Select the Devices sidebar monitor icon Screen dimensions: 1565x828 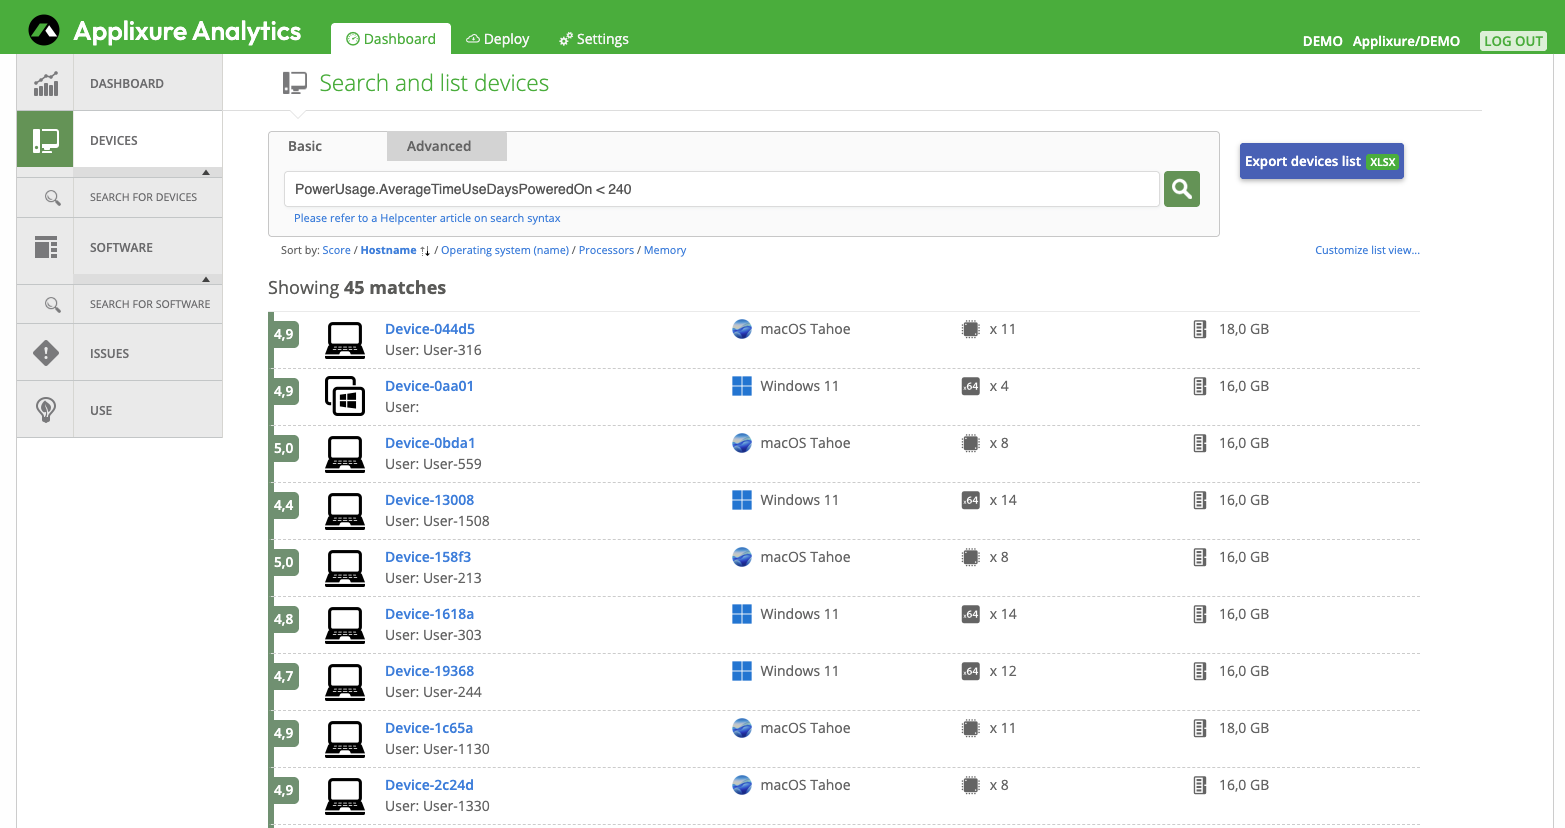(x=46, y=140)
